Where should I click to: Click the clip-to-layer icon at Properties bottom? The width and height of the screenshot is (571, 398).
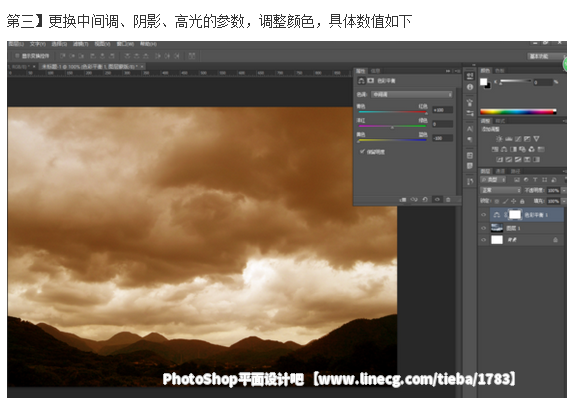point(403,200)
